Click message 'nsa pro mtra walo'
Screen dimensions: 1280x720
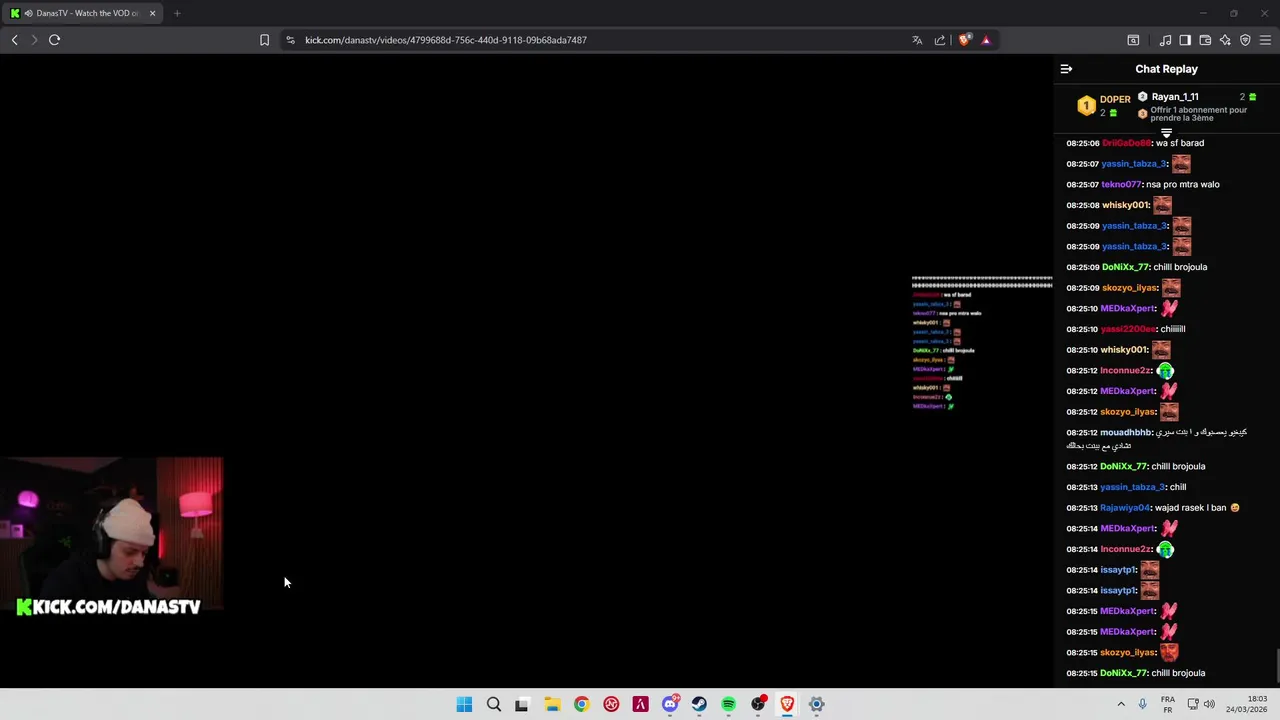pos(1183,184)
